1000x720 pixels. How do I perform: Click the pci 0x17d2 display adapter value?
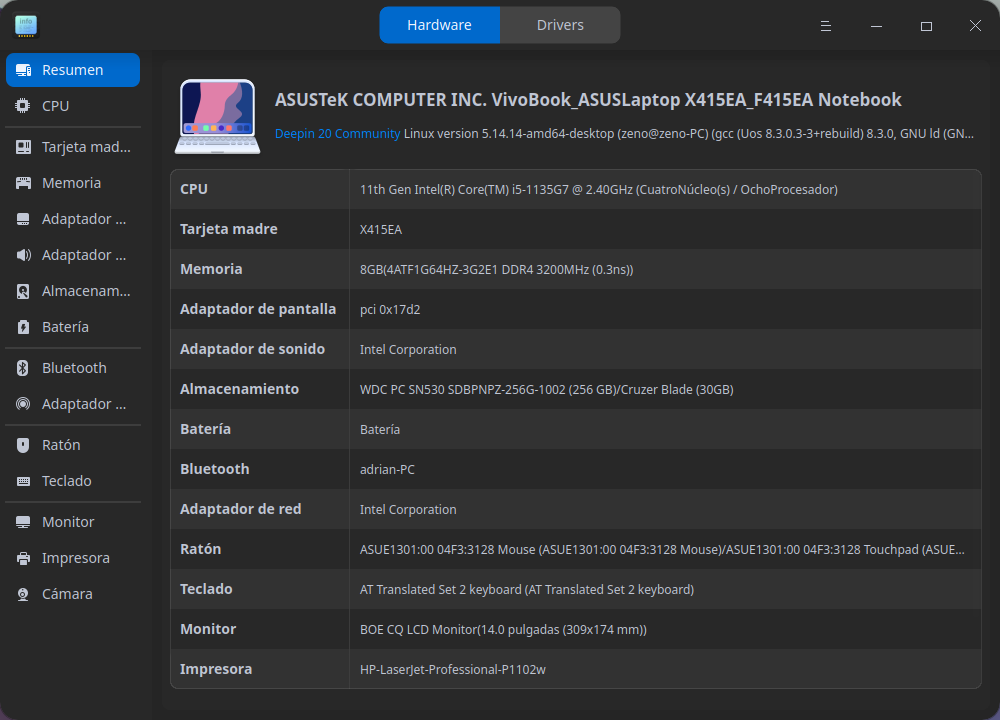point(390,309)
